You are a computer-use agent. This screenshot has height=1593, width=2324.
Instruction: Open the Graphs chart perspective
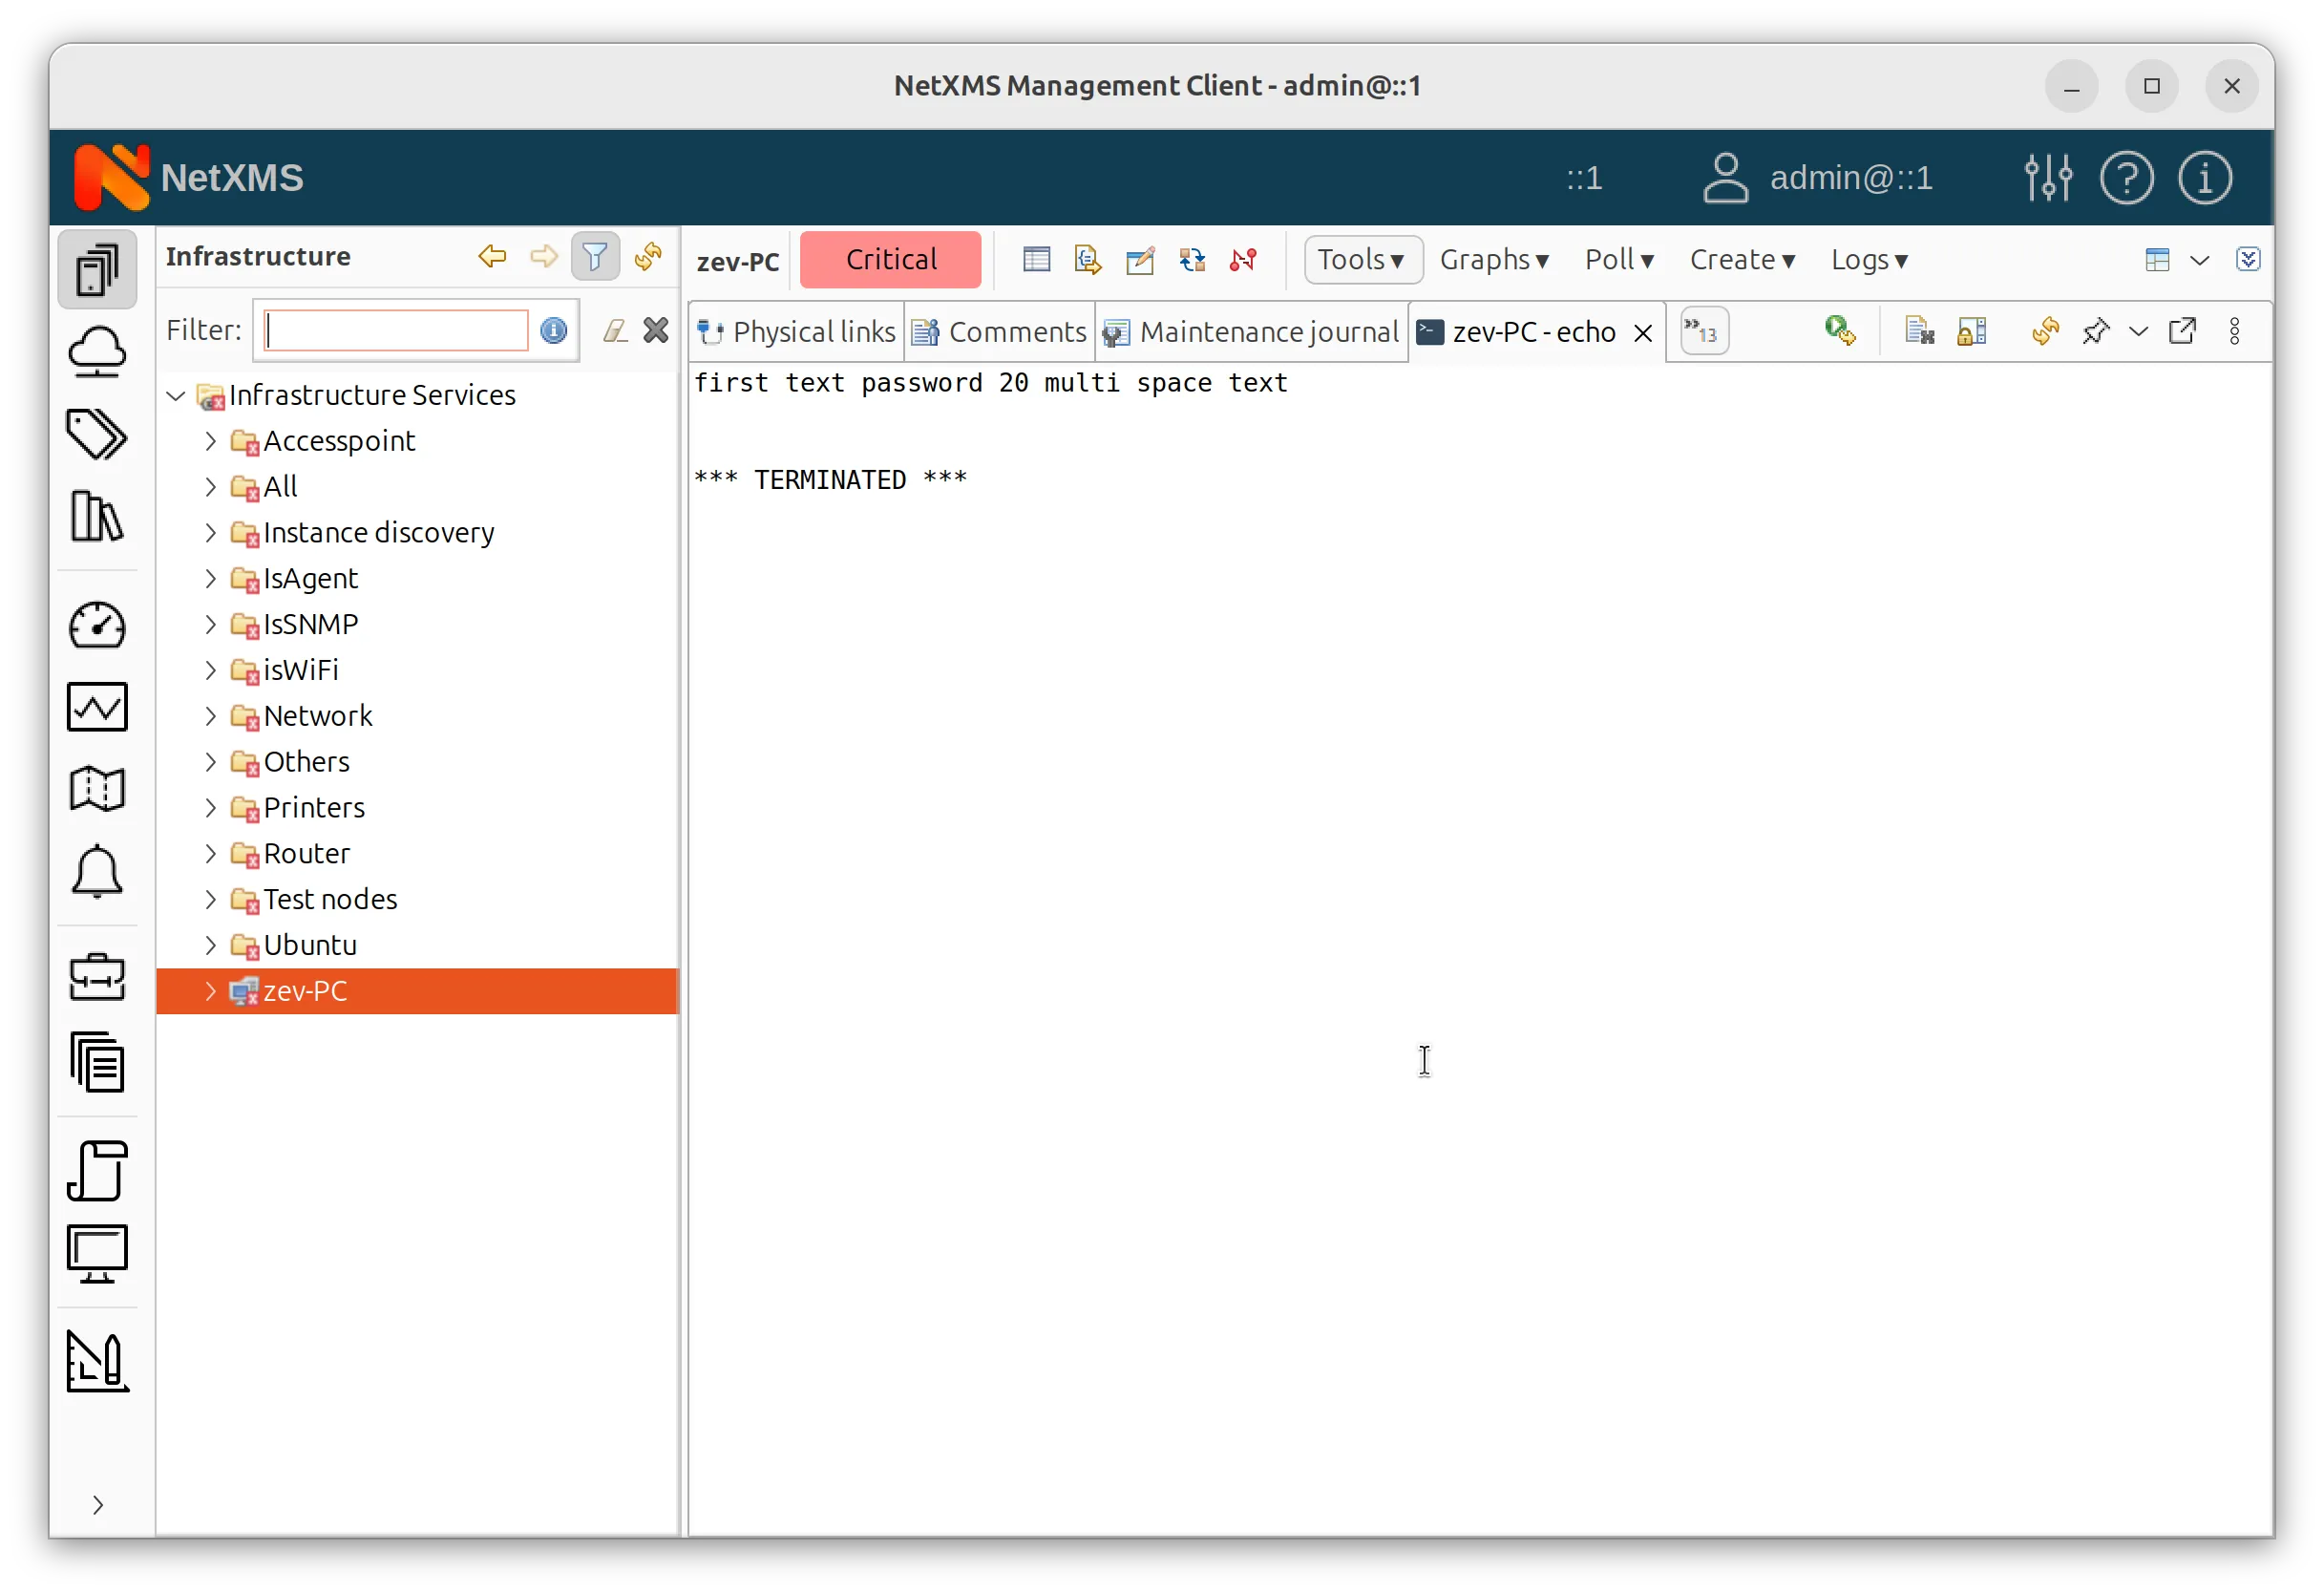click(97, 707)
